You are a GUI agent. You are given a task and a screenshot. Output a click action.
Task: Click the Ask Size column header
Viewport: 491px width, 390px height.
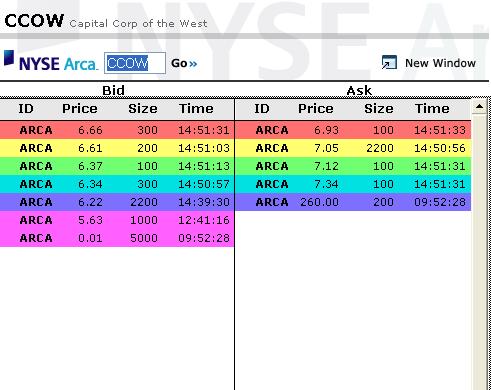pos(379,109)
